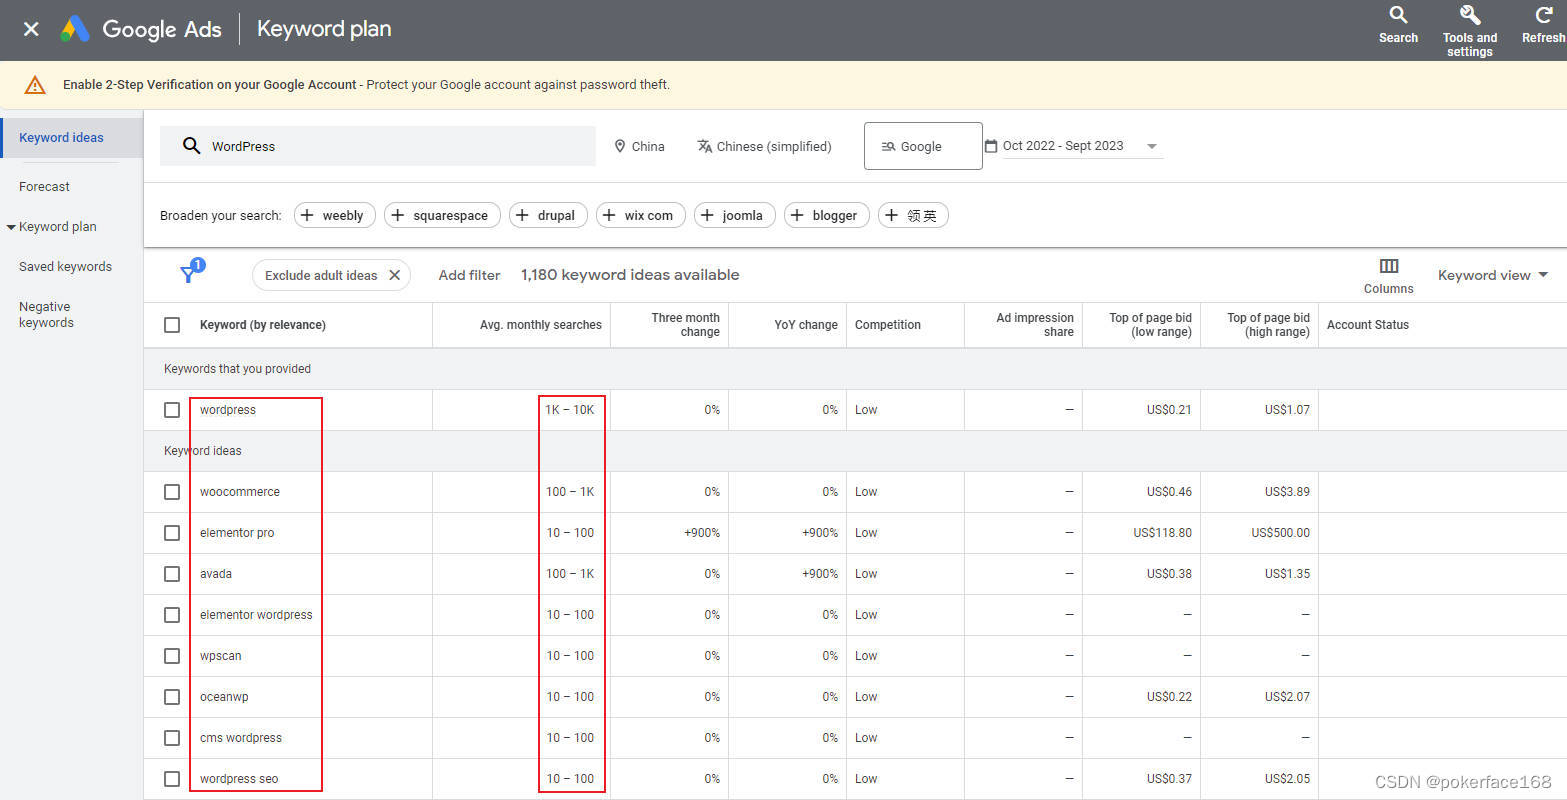Select the woocommerce keyword checkbox
Viewport: 1567px width, 800px height.
(x=171, y=491)
